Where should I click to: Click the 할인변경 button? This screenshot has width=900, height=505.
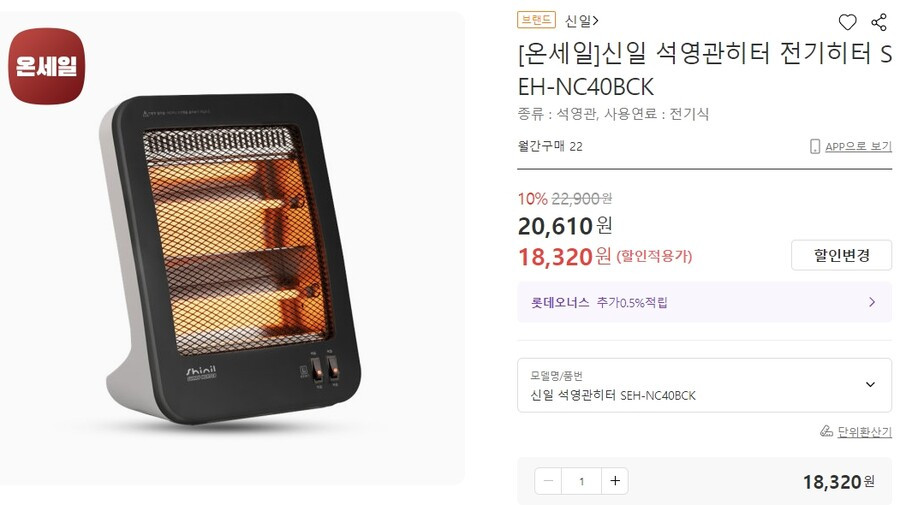point(841,255)
